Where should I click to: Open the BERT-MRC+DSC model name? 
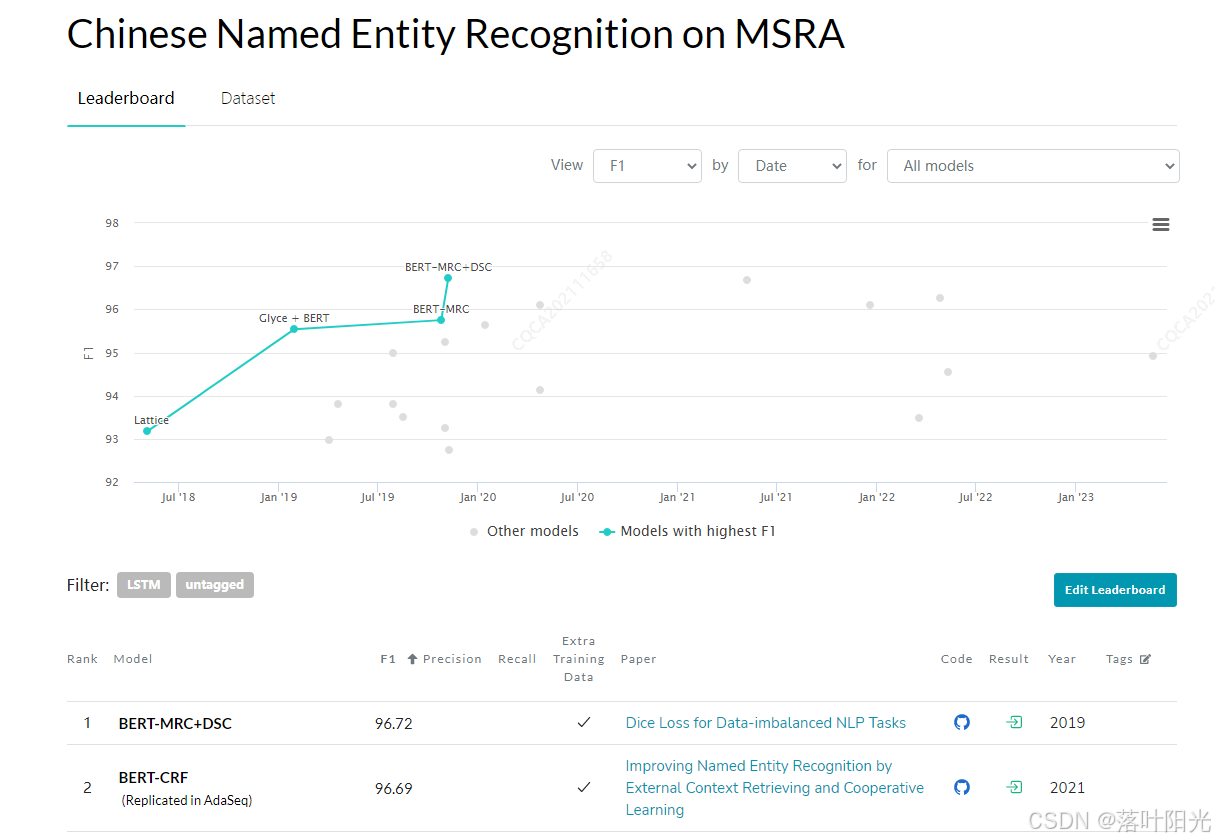175,723
